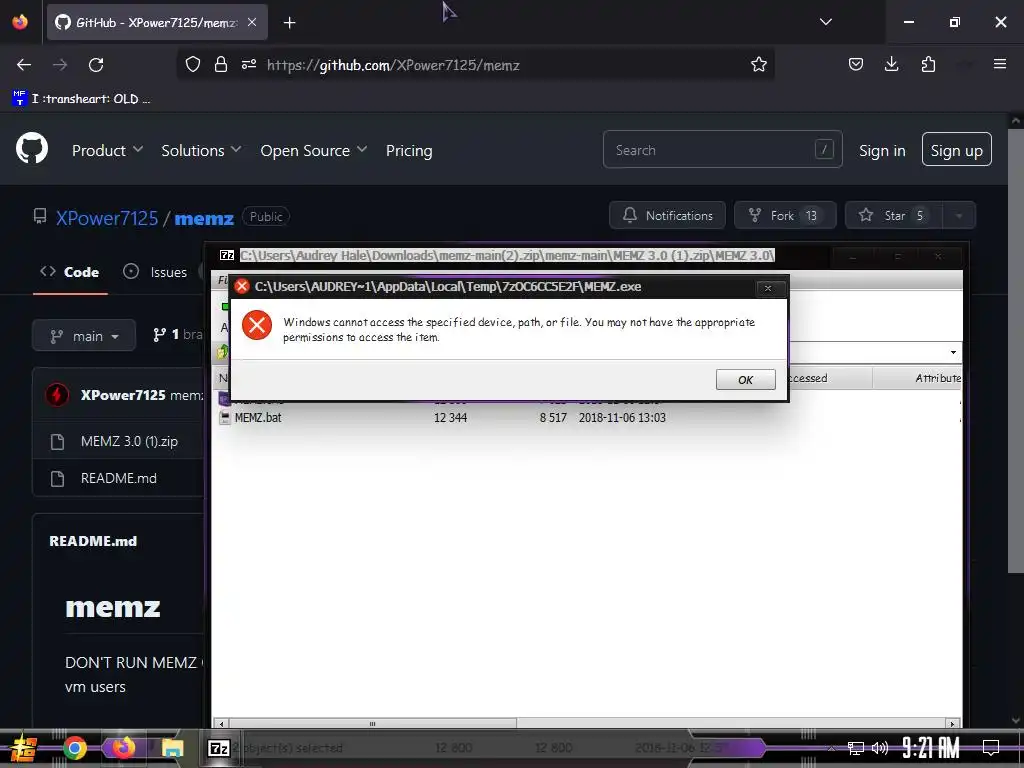The width and height of the screenshot is (1024, 768).
Task: Close the GitHub XPower7125/memz tab
Action: (252, 22)
